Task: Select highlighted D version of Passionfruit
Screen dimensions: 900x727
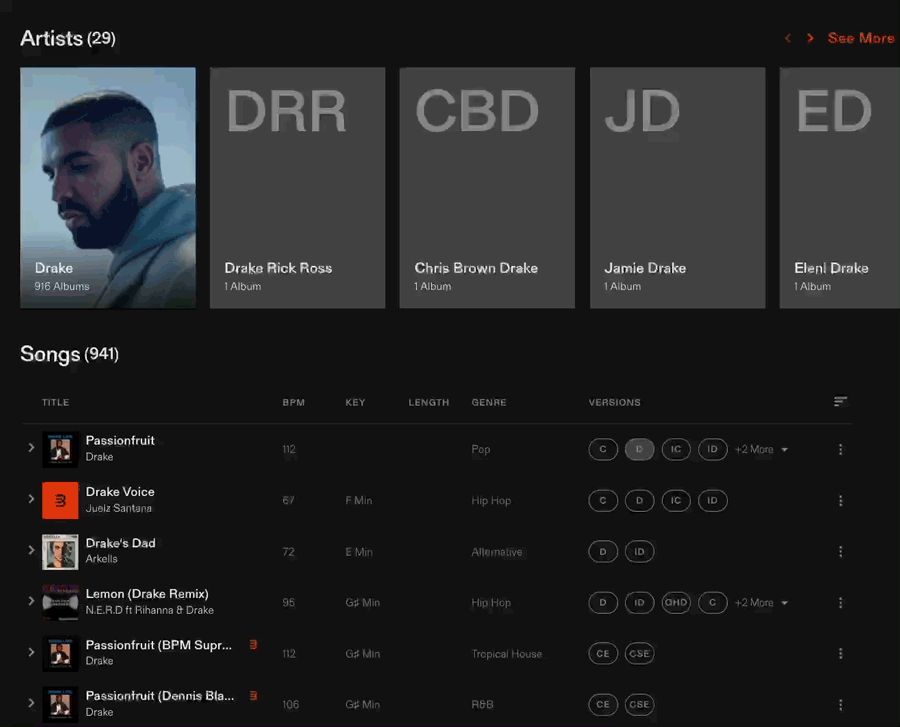Action: 639,449
